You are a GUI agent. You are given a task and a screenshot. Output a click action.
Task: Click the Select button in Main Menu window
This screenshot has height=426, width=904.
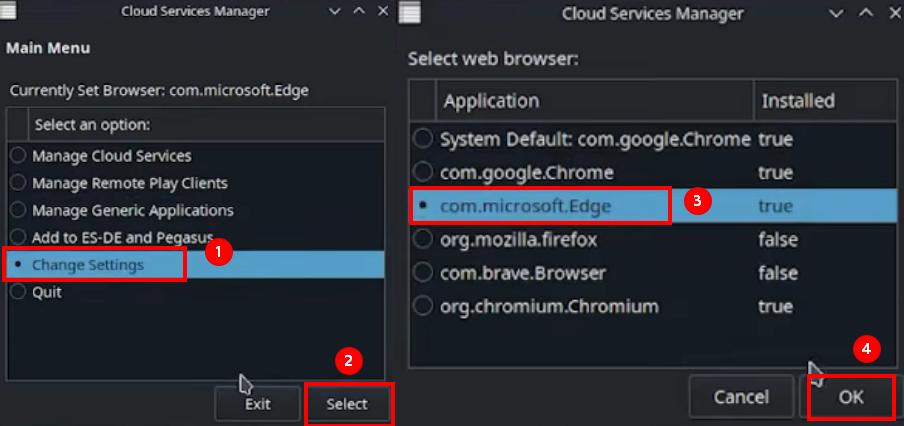pyautogui.click(x=347, y=404)
